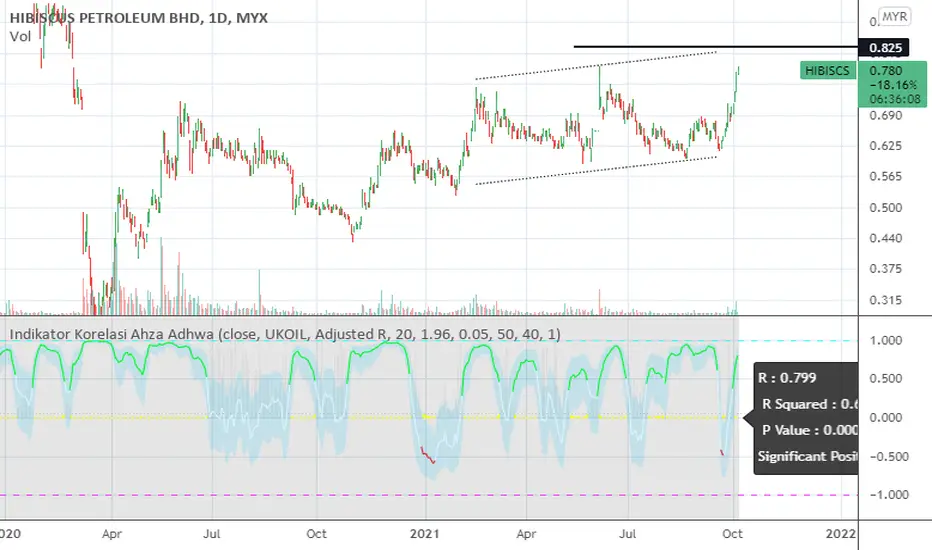Click the R : 0.799 tooltip line

click(x=787, y=378)
